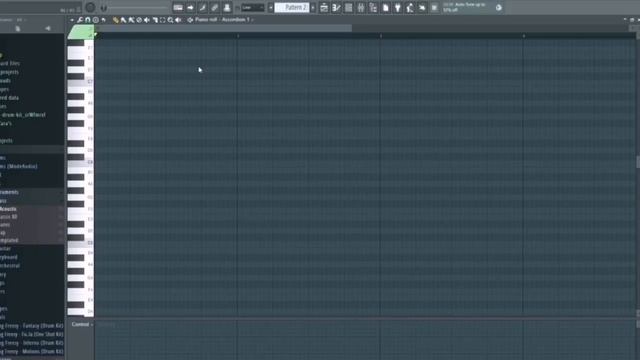Click the browser page icon
Screen dimensions: 640x360
coord(18,28)
